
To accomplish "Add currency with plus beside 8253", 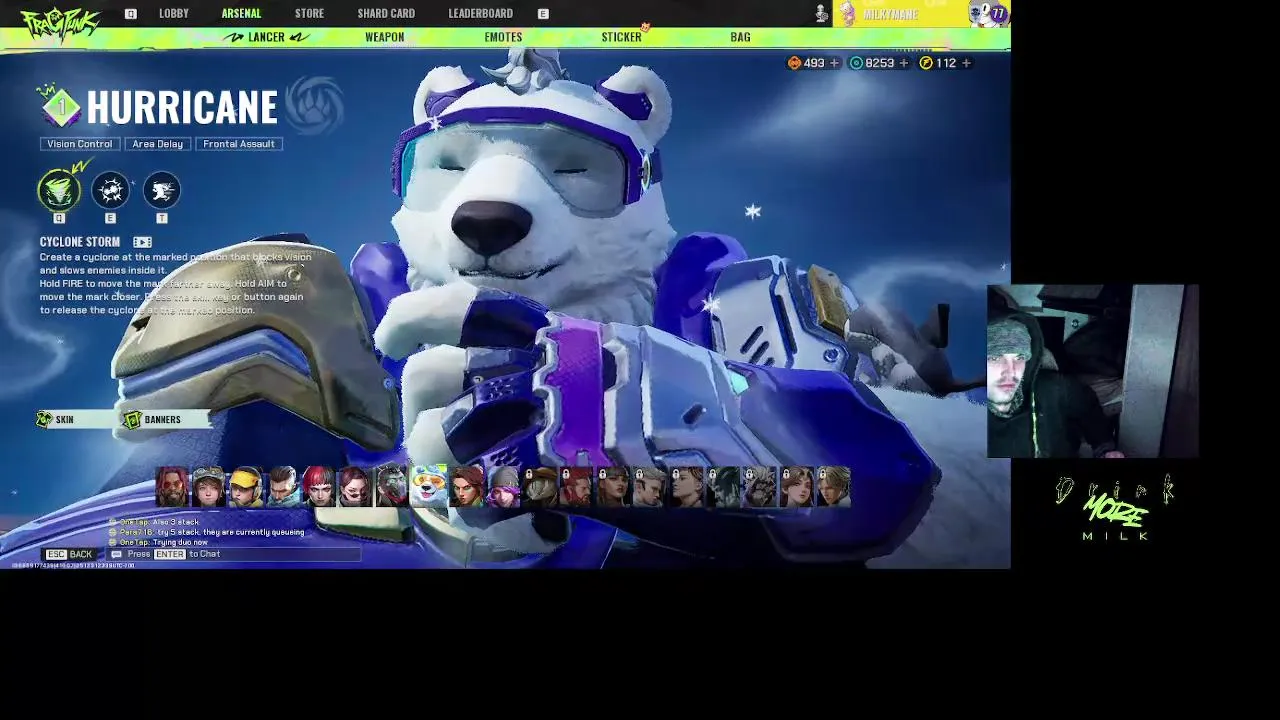I will tap(904, 63).
